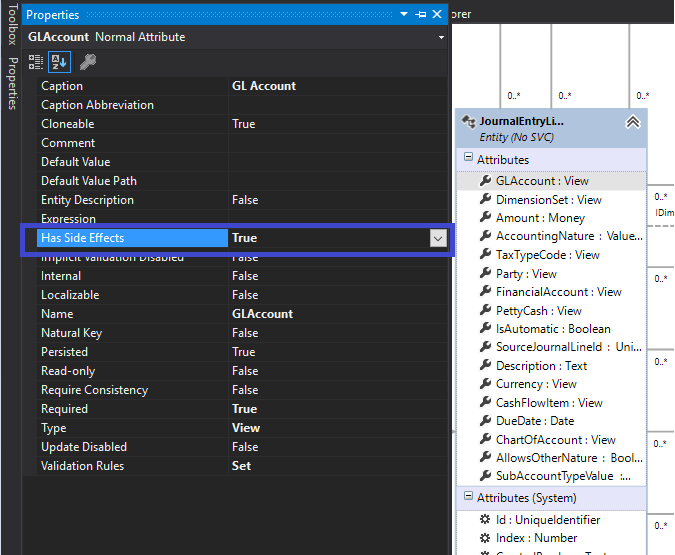
Task: Click the wrench icon beside Amount : Money
Action: click(486, 217)
